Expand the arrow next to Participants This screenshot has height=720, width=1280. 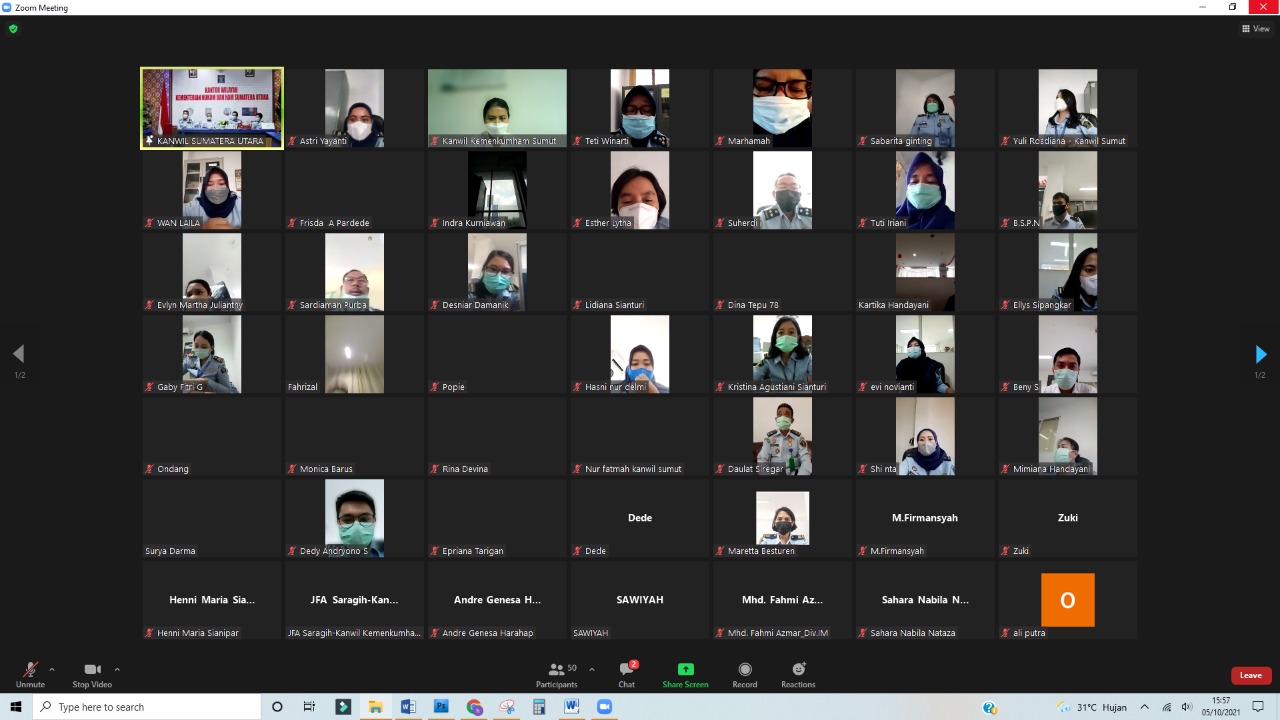coord(592,670)
